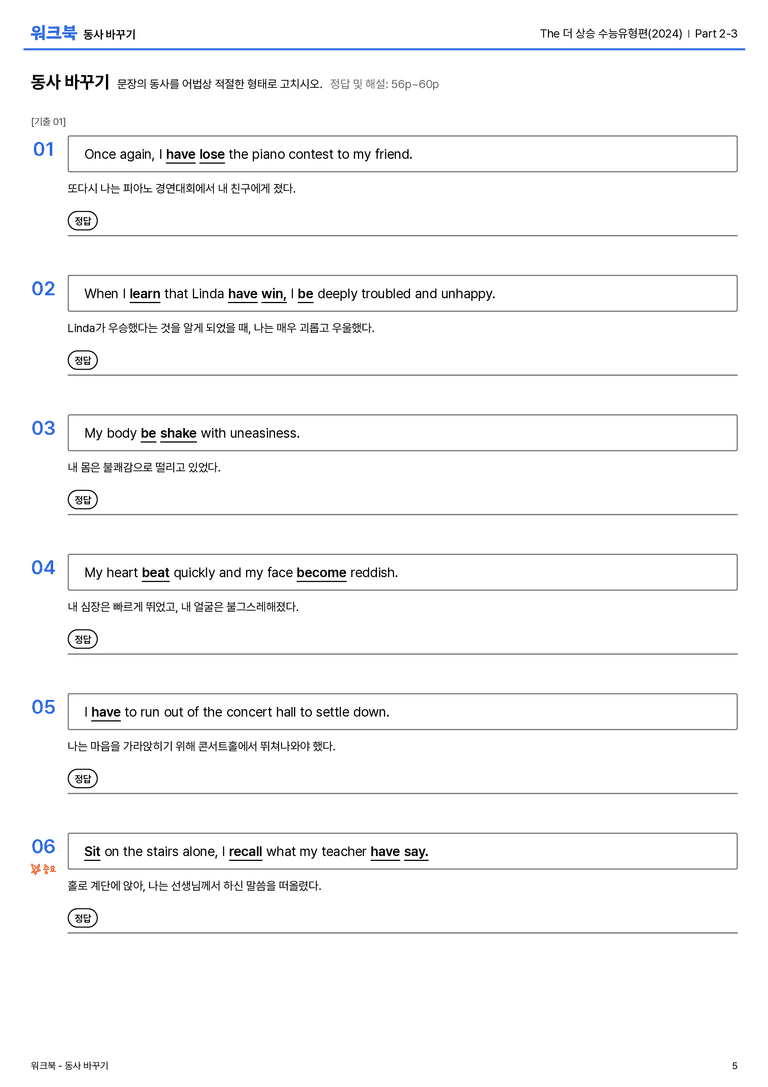This screenshot has width=768, height=1087.
Task: Click the 정답 badge under question 01
Action: tap(82, 221)
